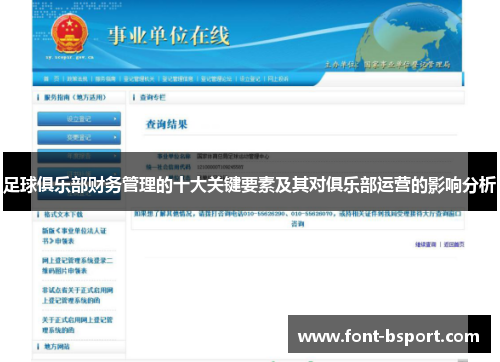Click the 服务指南（地方适用） section heading

click(x=75, y=97)
